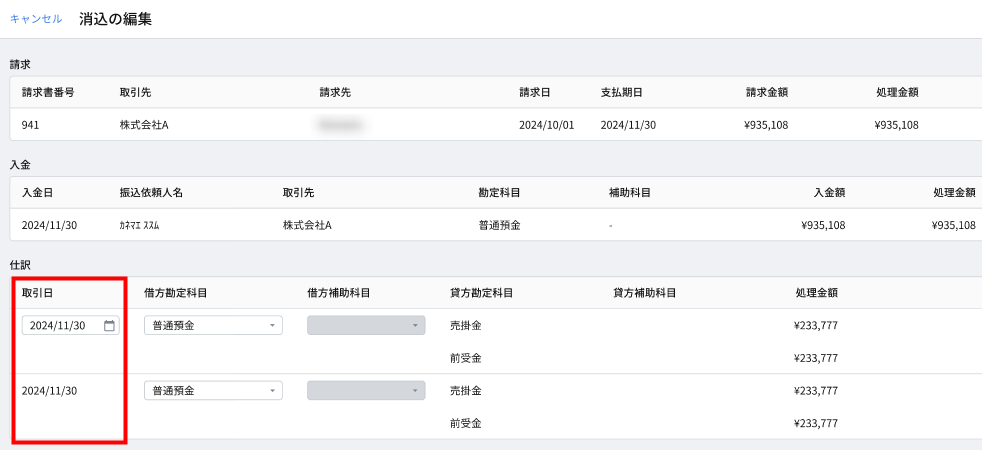Click second greyed 借方補助科目 dropdown

(366, 391)
